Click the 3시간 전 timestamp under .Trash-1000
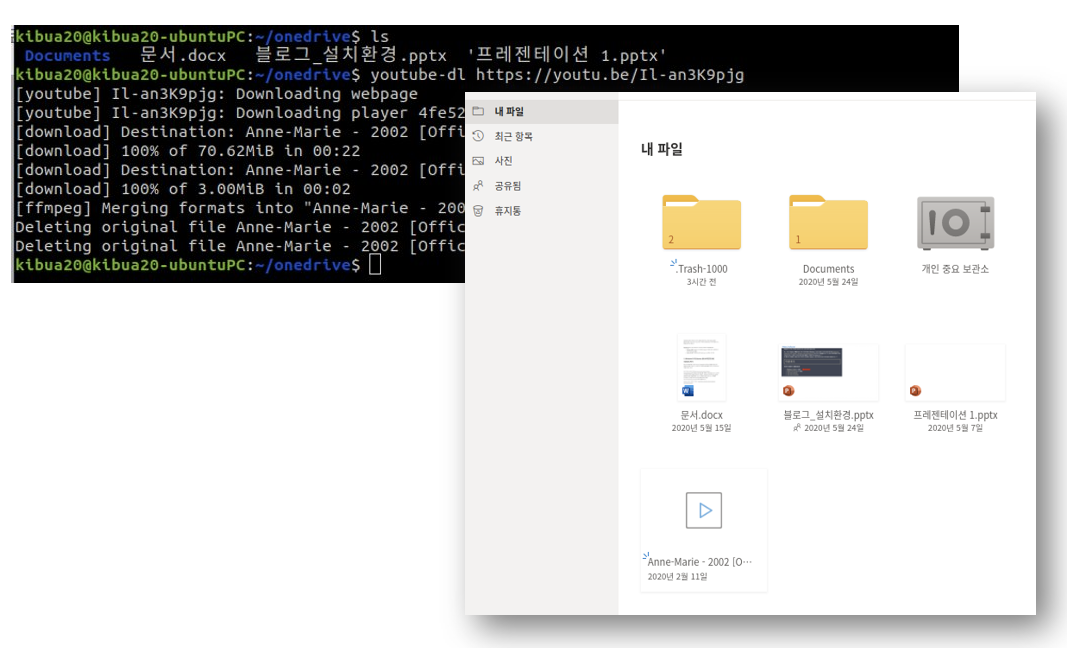Image resolution: width=1067 pixels, height=648 pixels. click(702, 282)
